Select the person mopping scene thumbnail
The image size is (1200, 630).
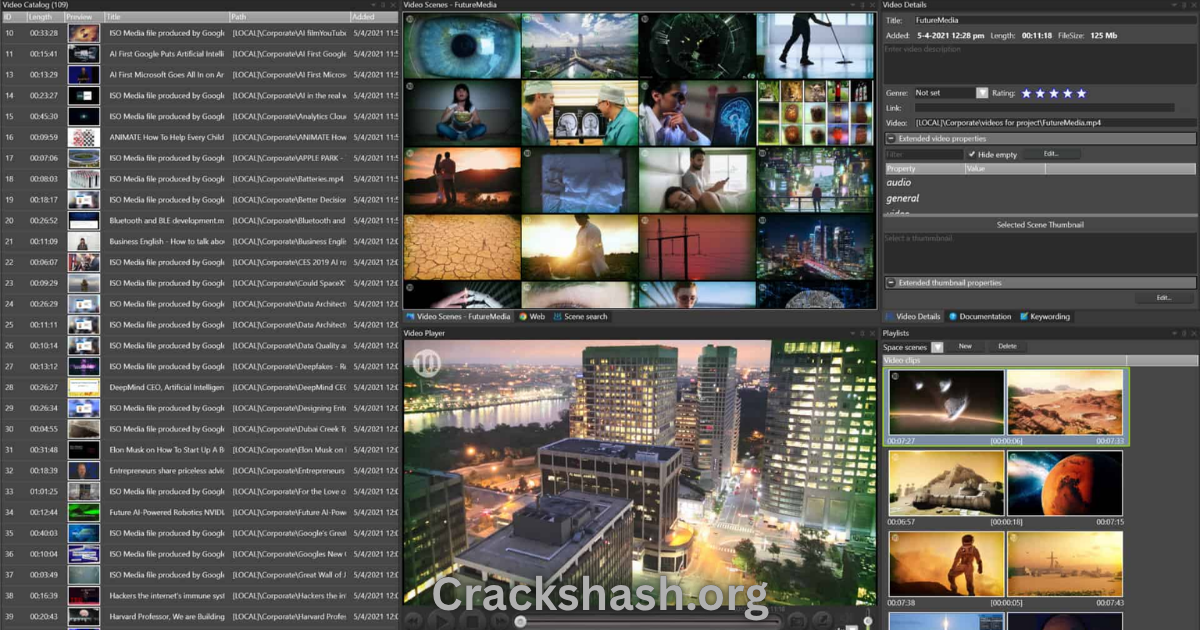pos(815,45)
